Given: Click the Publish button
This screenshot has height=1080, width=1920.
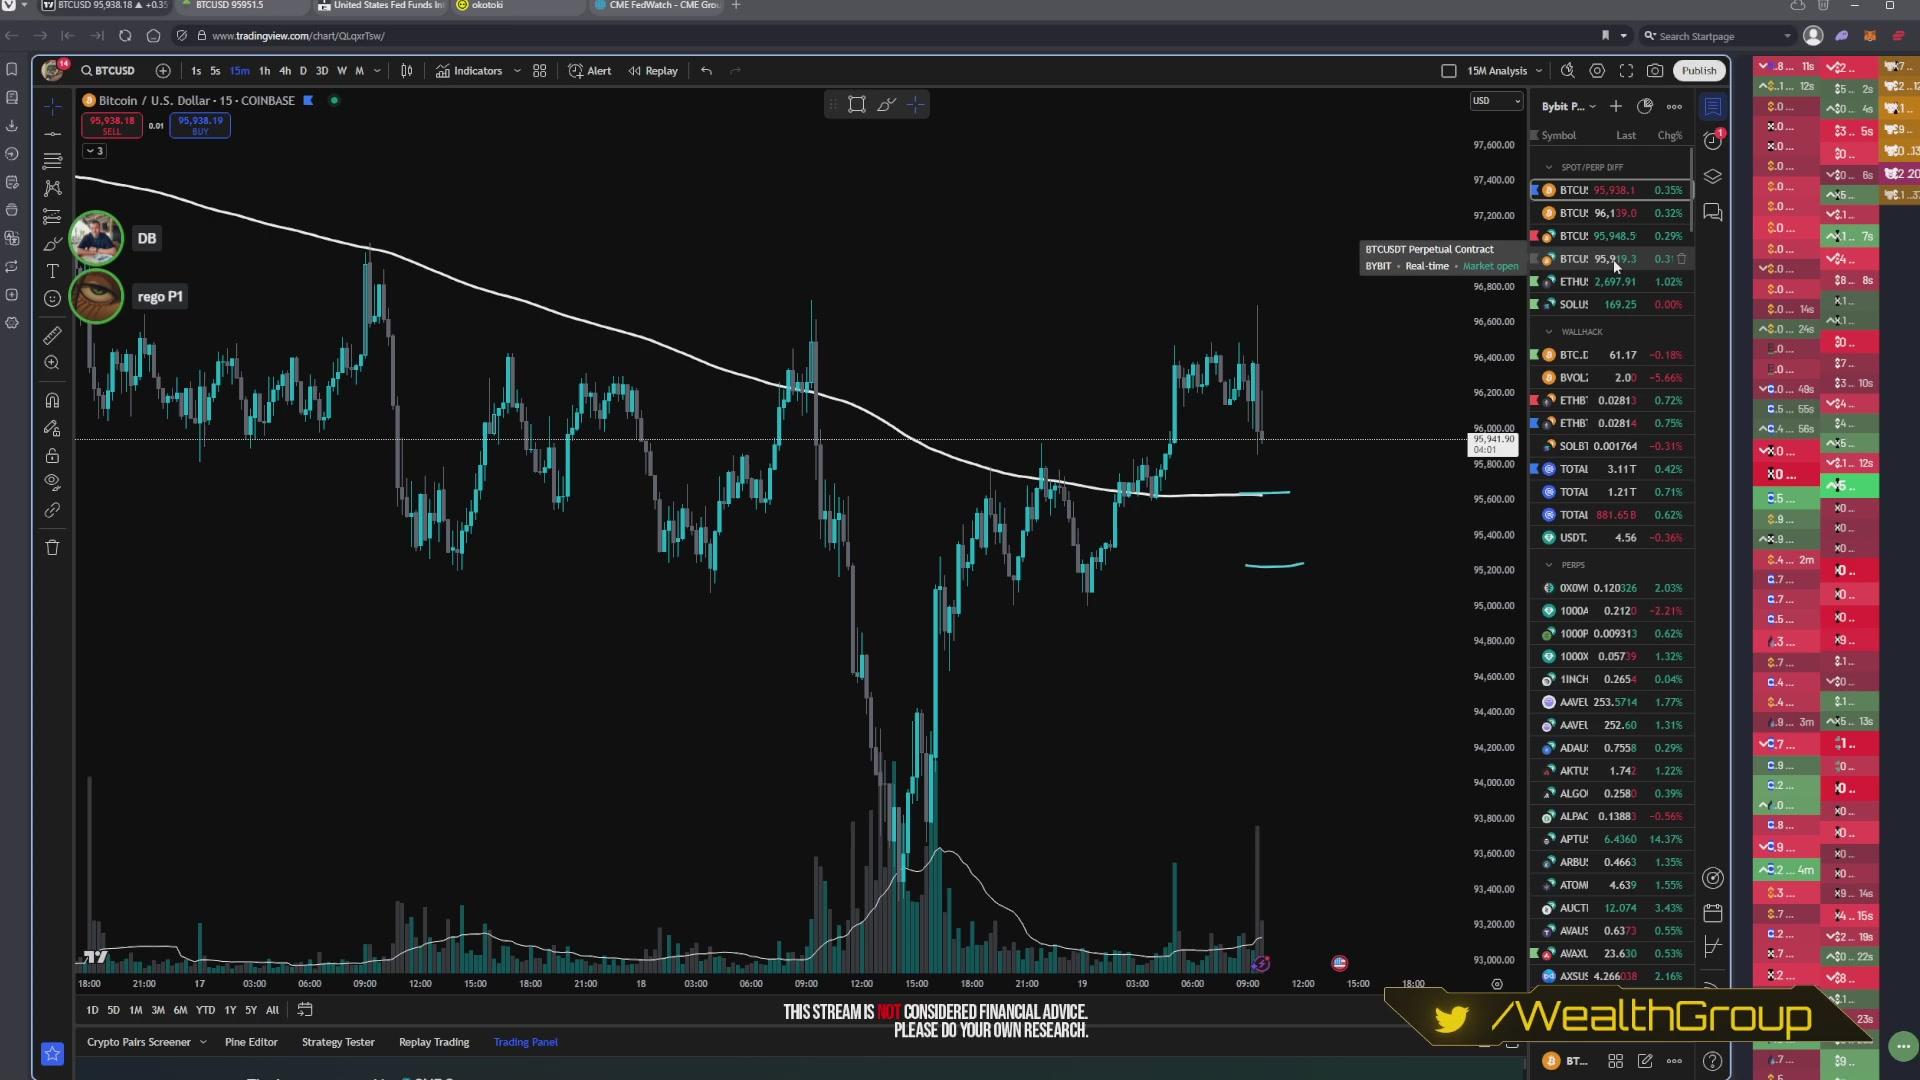Looking at the screenshot, I should [1699, 71].
